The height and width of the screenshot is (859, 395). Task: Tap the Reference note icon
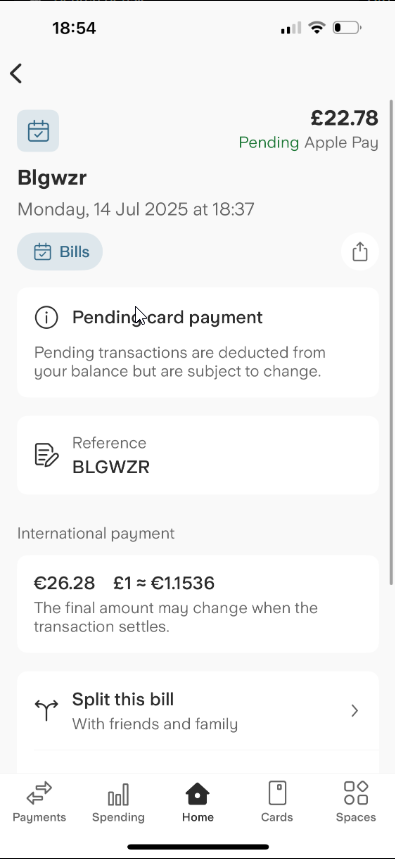pyautogui.click(x=46, y=455)
